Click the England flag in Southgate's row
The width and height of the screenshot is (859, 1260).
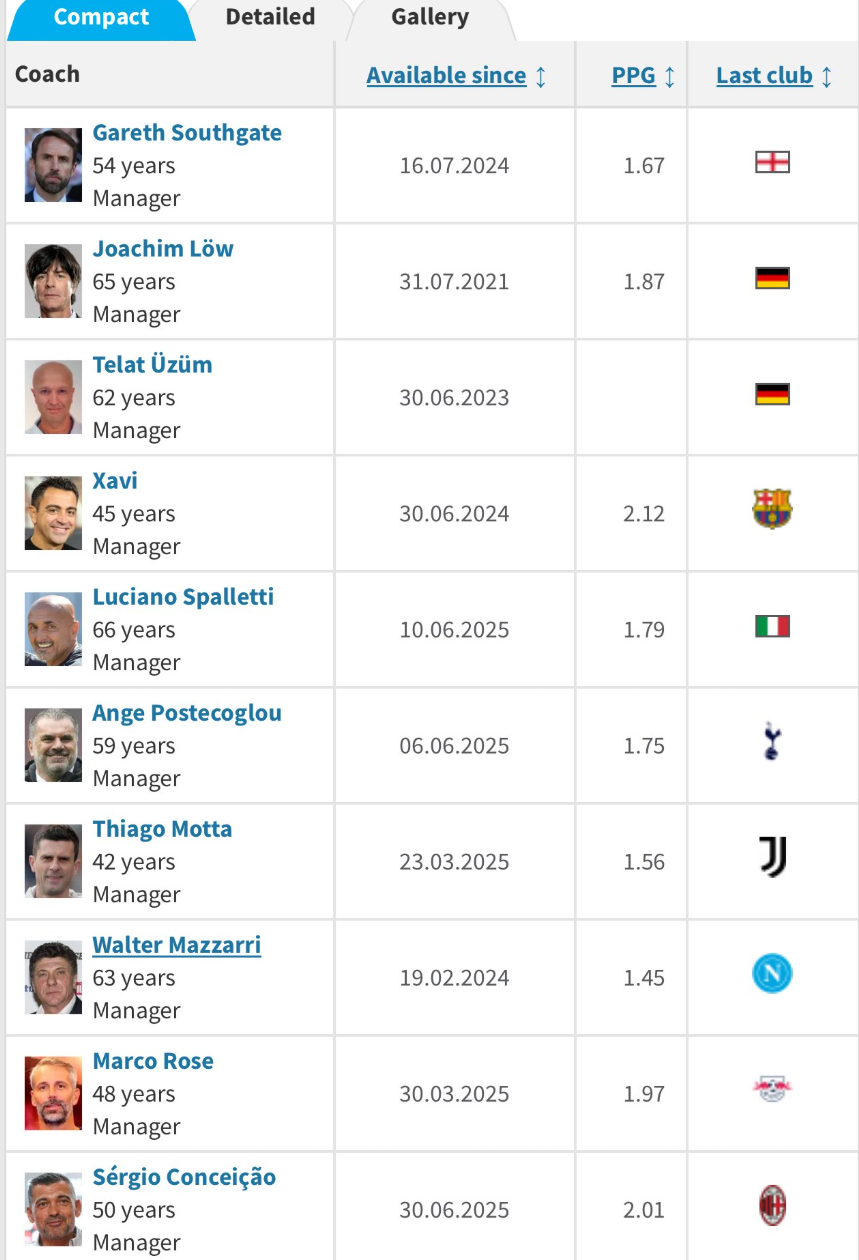click(x=772, y=162)
